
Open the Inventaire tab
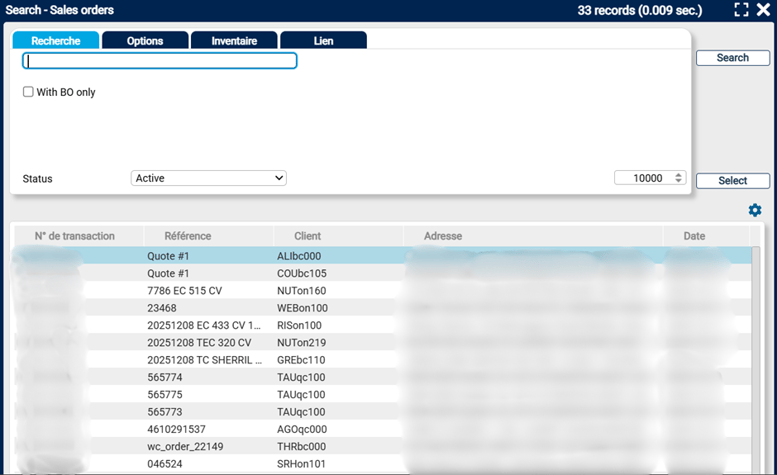(x=234, y=41)
